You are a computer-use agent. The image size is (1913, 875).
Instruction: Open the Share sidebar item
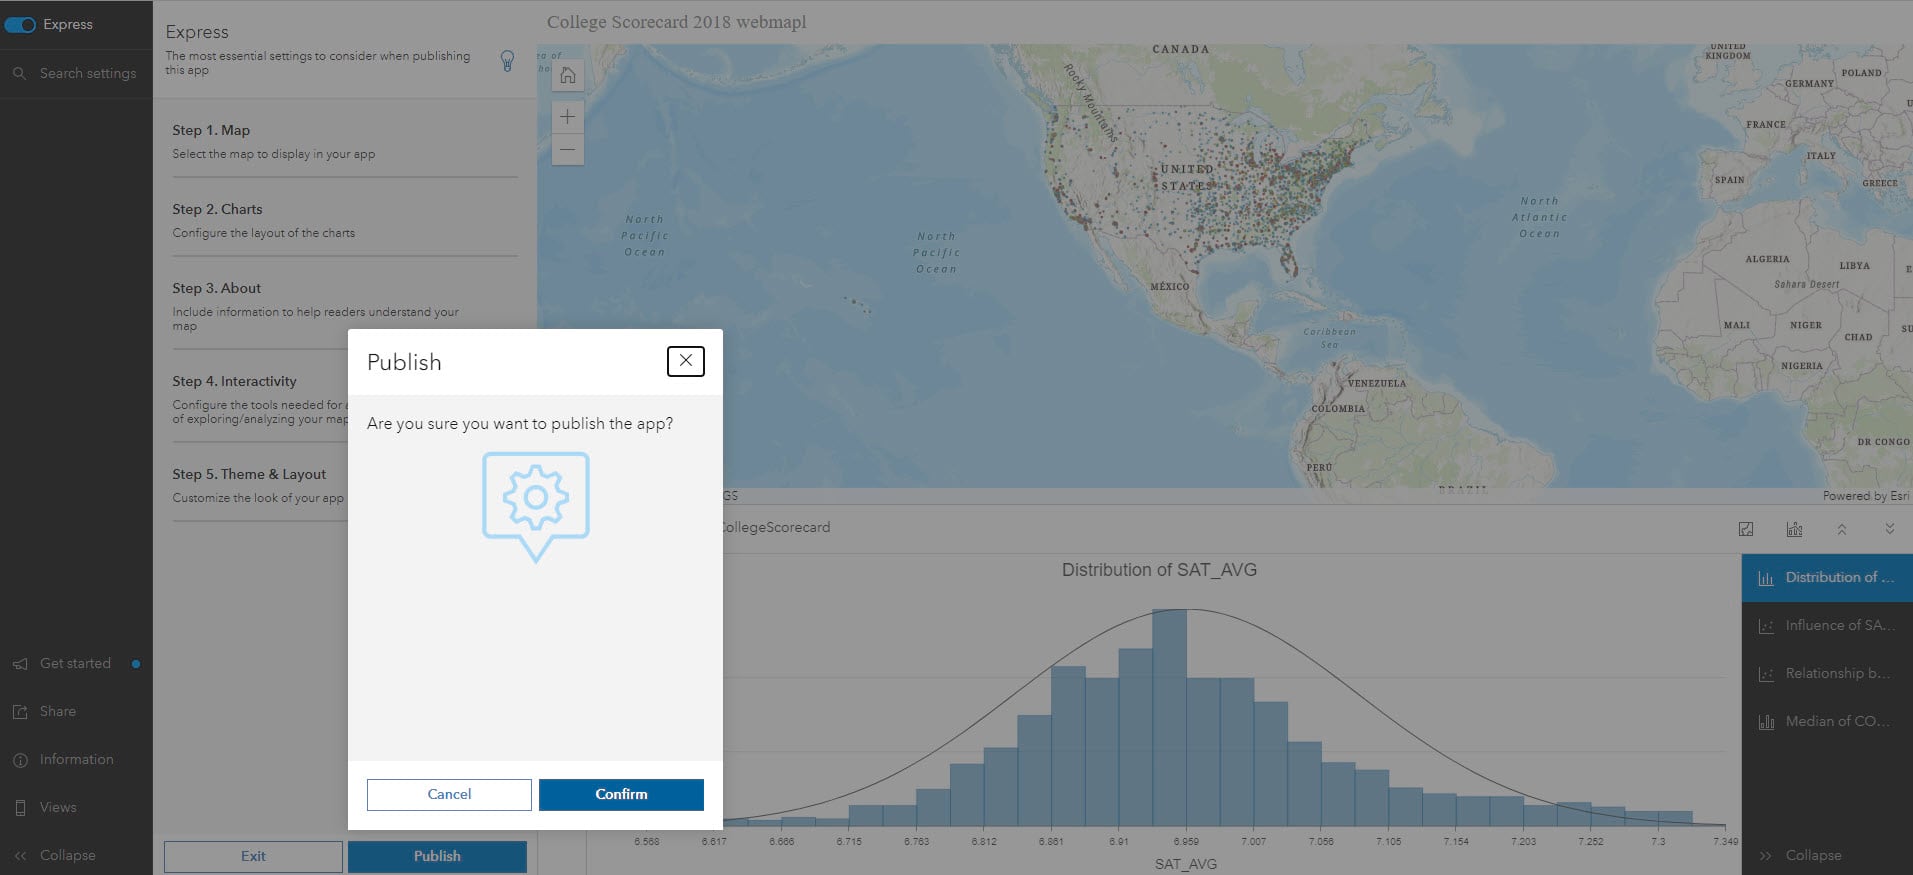(x=57, y=711)
